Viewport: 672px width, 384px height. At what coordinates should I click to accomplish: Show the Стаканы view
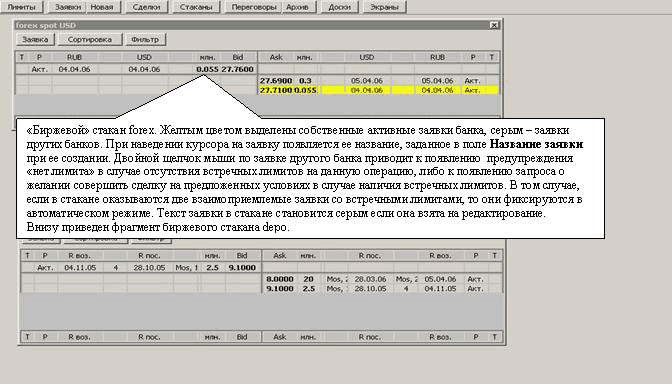click(196, 7)
